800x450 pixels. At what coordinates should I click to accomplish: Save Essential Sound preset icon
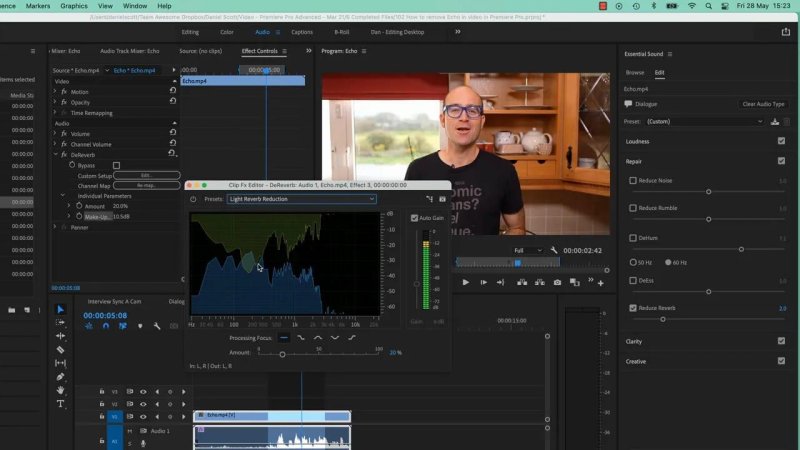point(774,121)
